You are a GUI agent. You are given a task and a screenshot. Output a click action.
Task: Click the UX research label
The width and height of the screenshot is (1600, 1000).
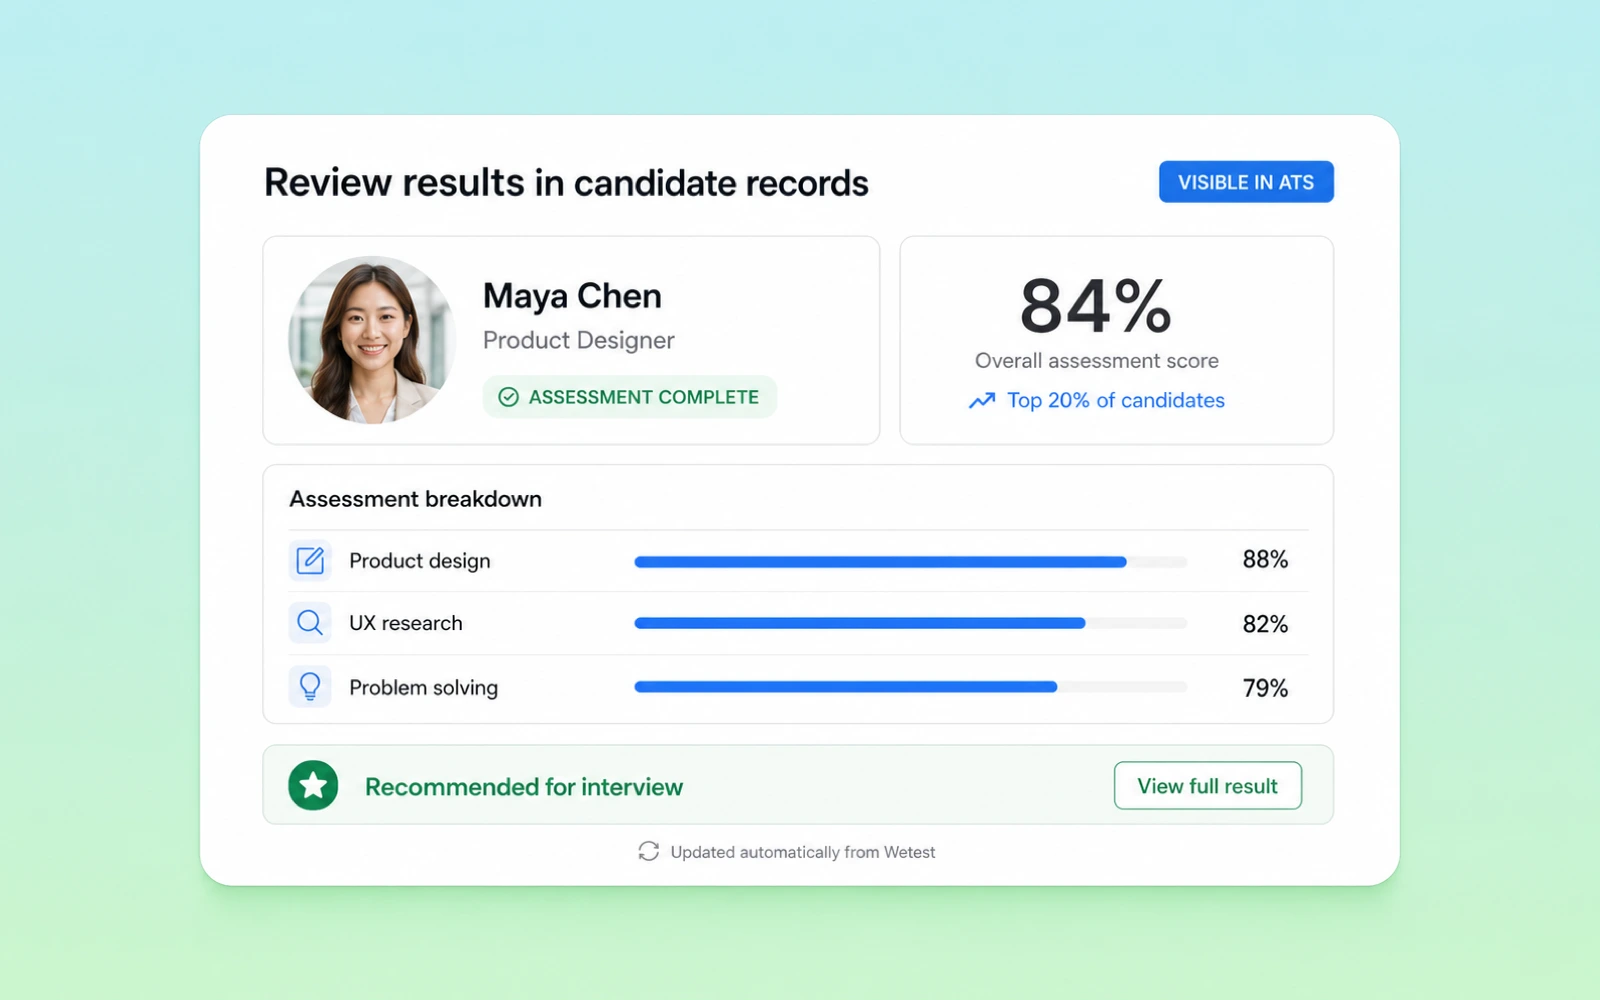pyautogui.click(x=406, y=623)
